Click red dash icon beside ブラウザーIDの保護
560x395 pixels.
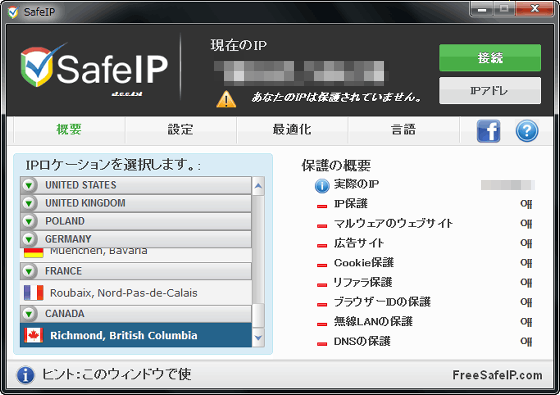click(322, 305)
